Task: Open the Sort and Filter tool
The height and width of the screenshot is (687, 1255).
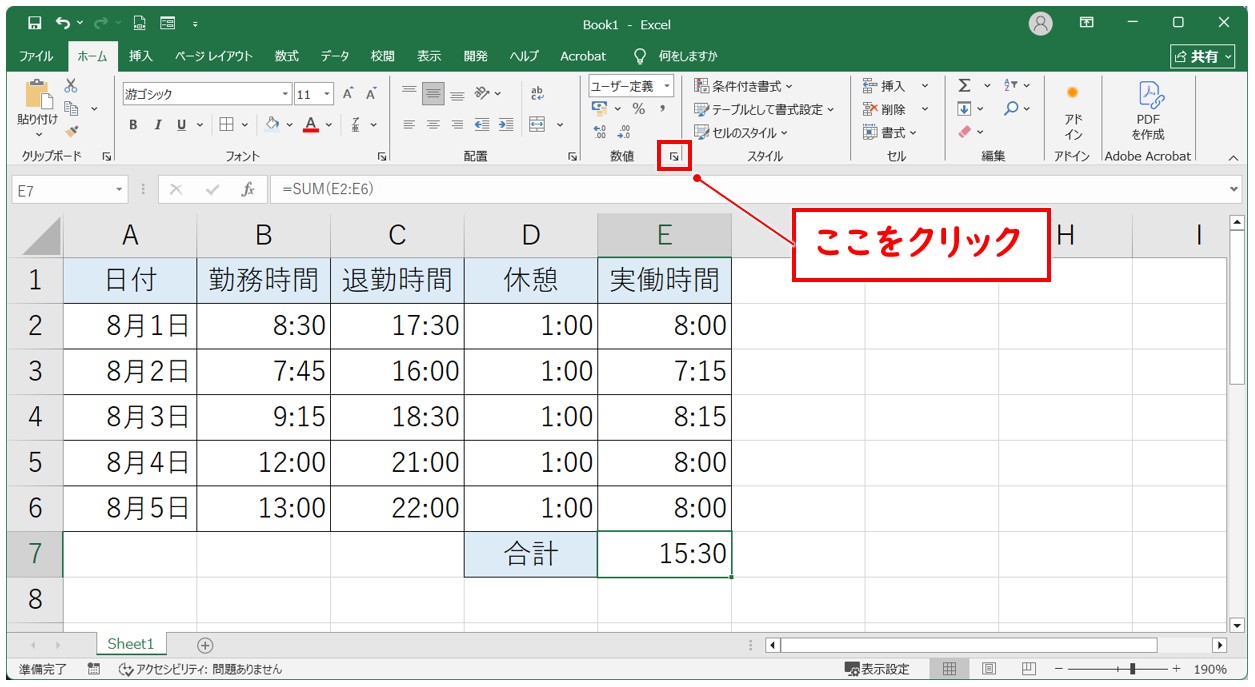Action: click(x=1011, y=86)
